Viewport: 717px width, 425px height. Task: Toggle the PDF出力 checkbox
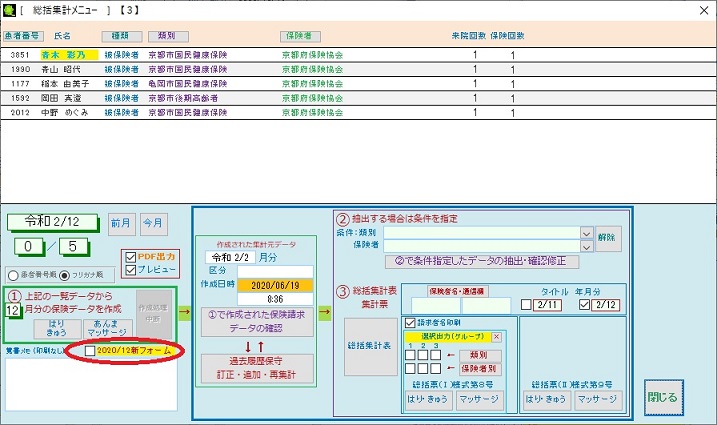coord(131,257)
